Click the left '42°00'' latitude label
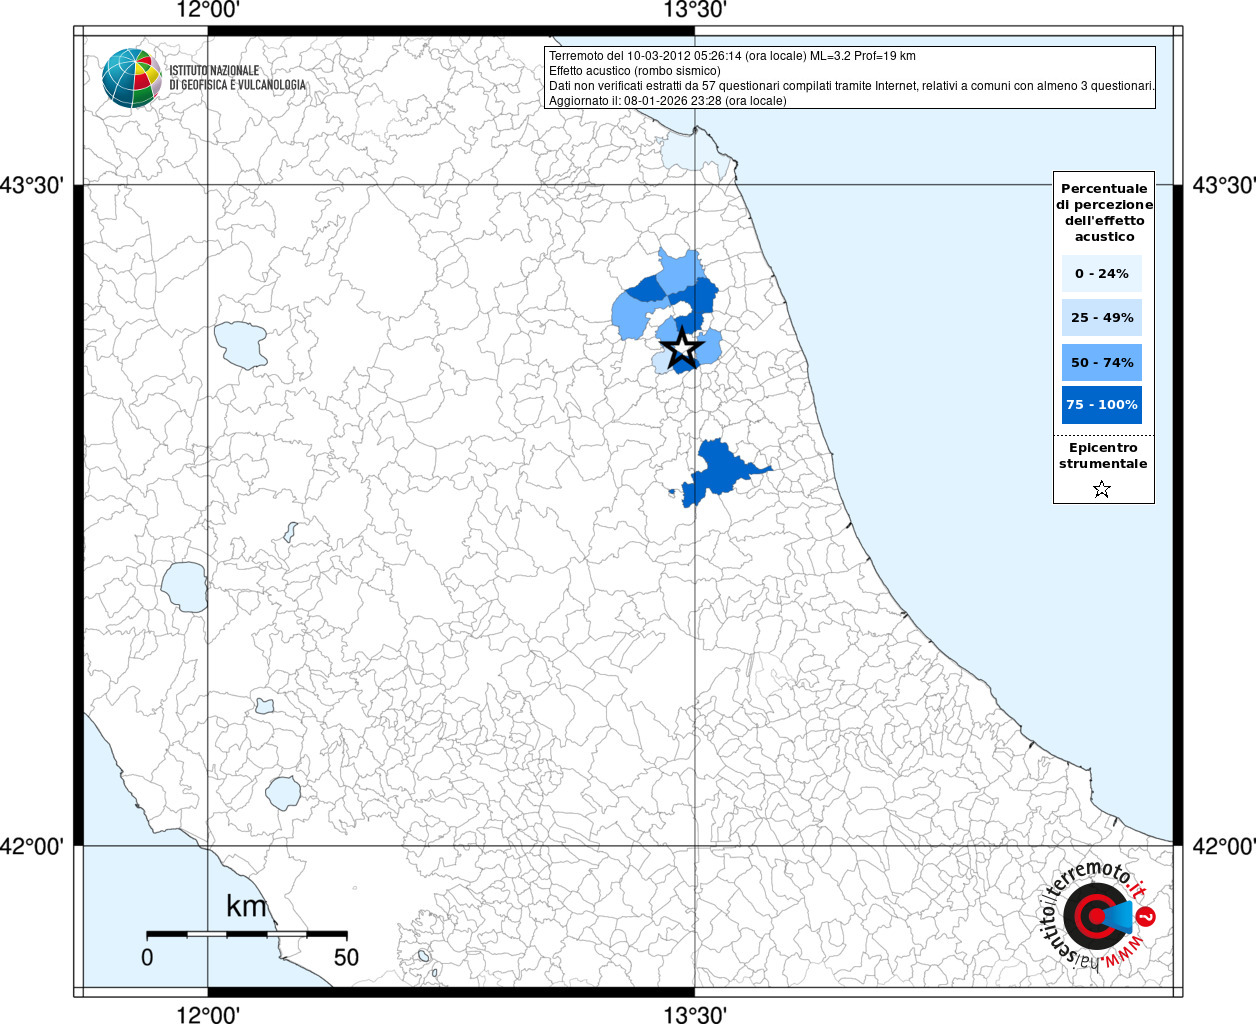Viewport: 1256px width, 1024px height. pos(32,846)
